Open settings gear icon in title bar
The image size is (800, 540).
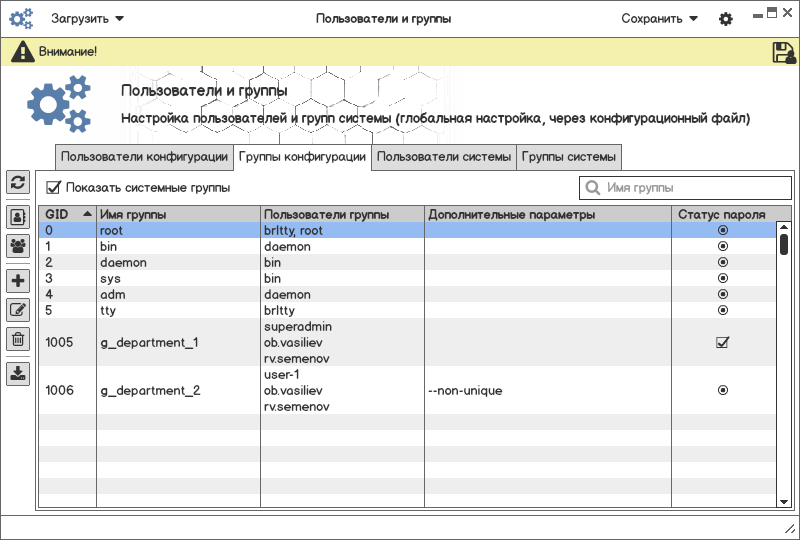pyautogui.click(x=726, y=19)
